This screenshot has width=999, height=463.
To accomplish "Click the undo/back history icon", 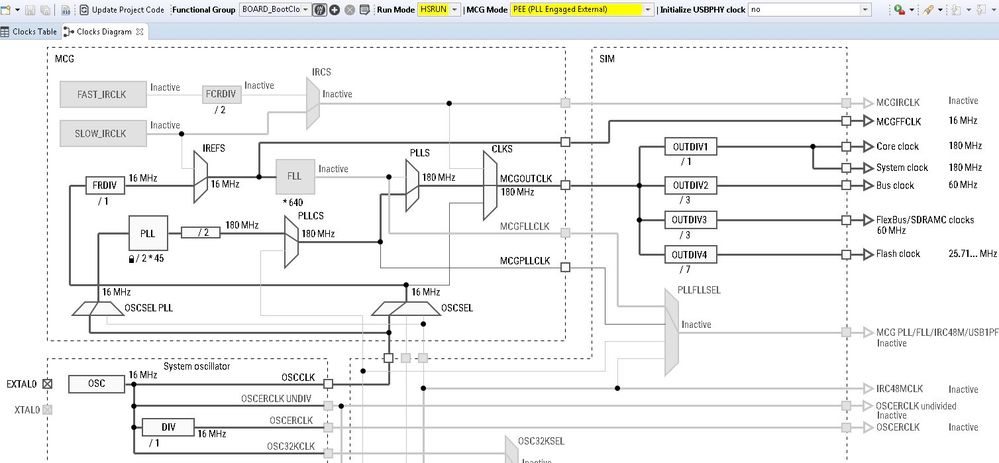I will tap(957, 10).
